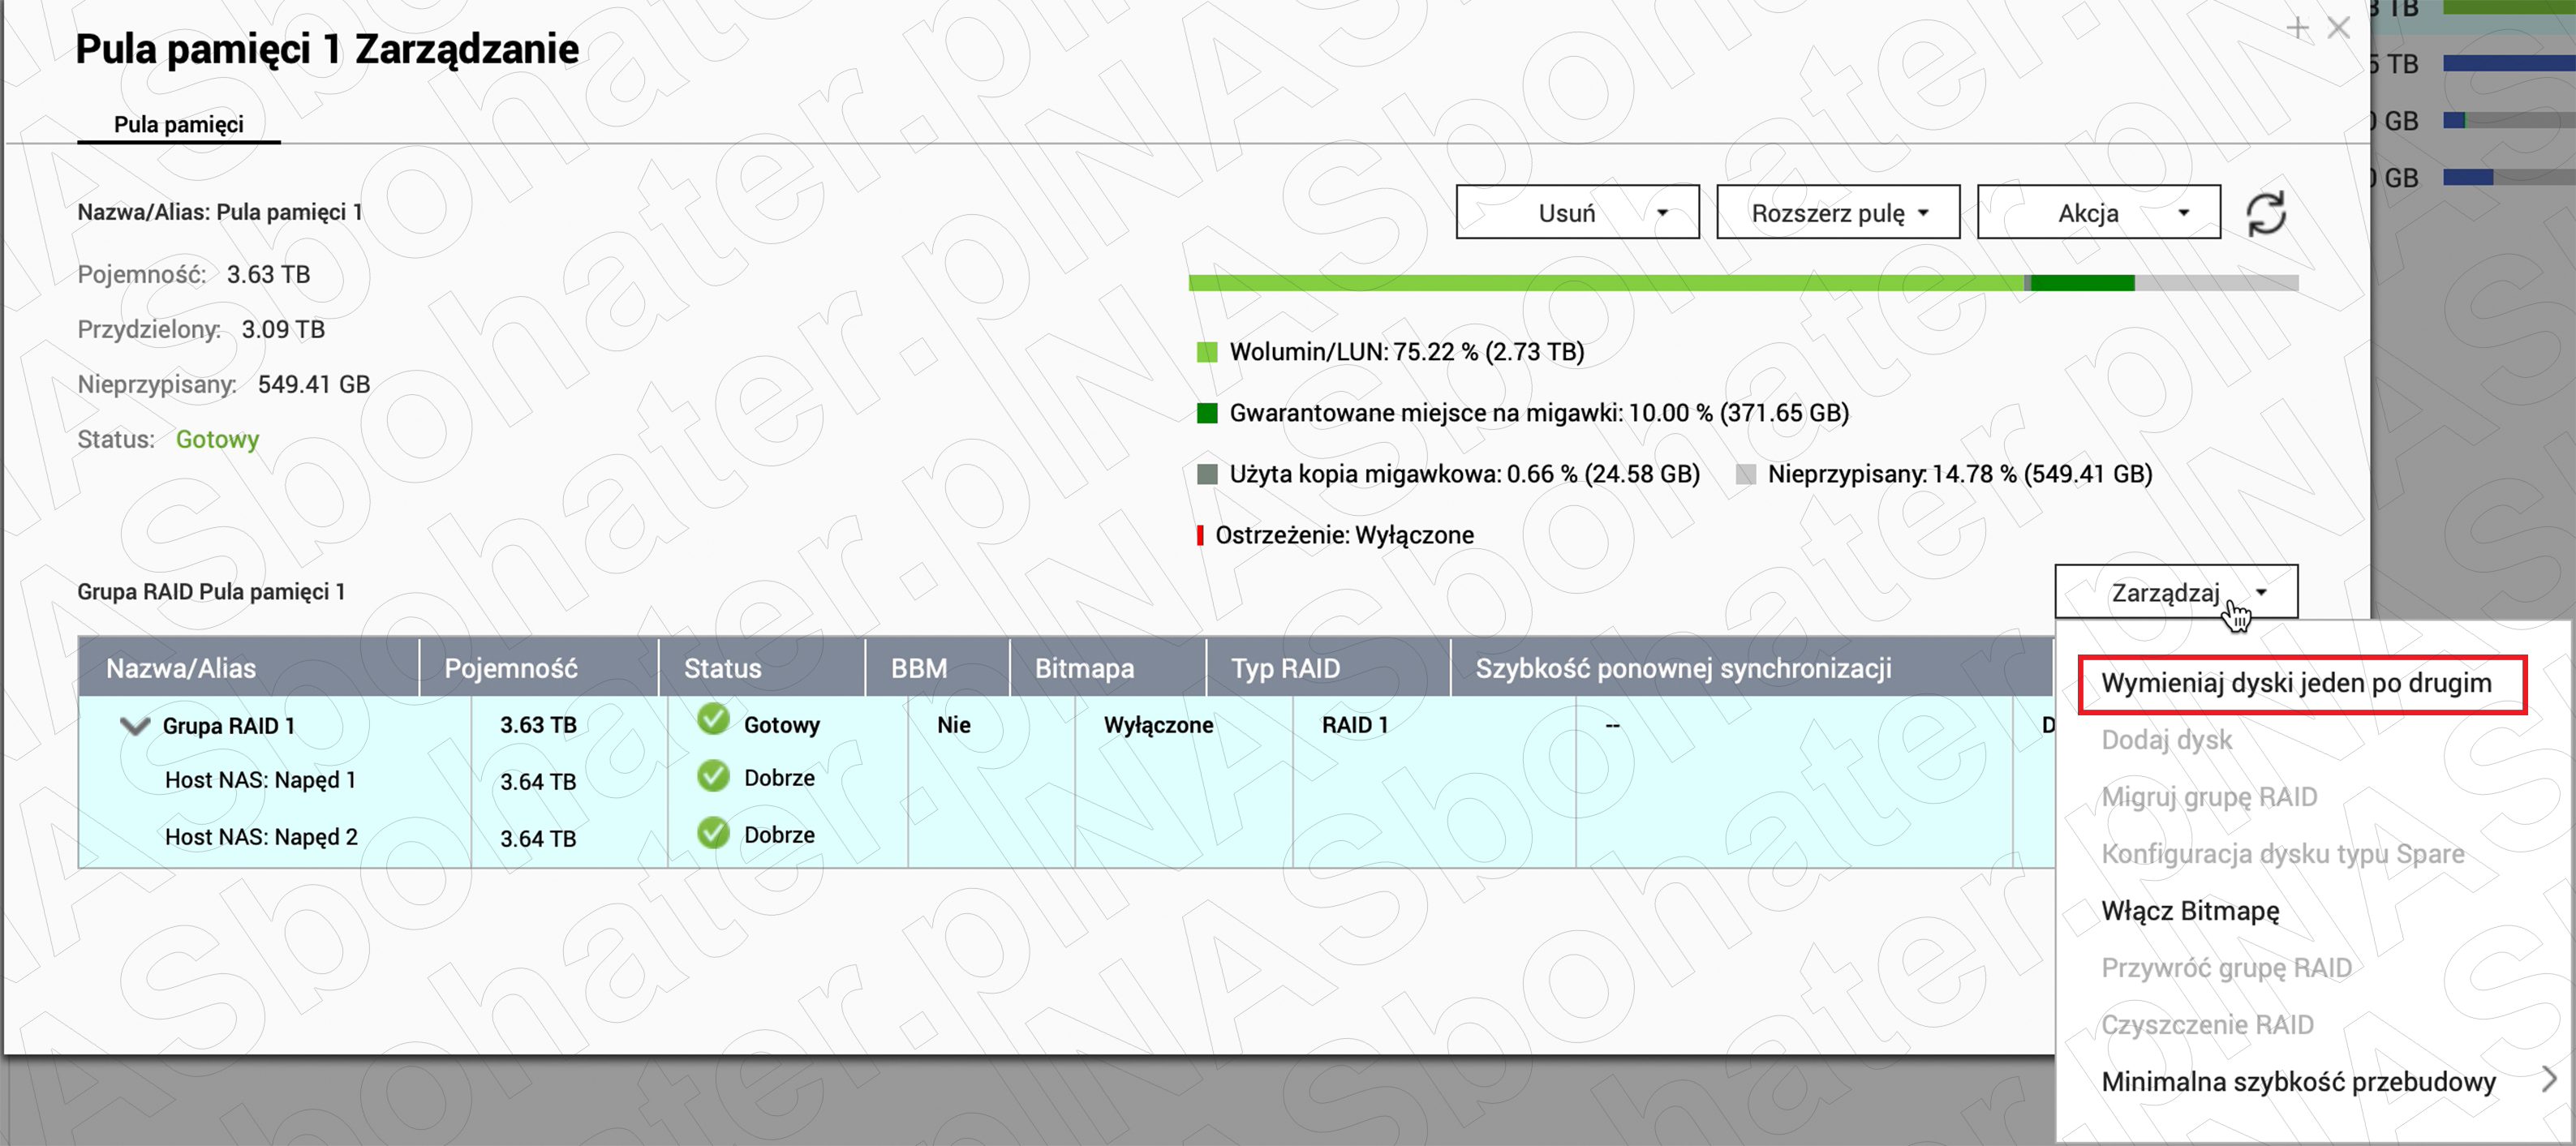Click dark green Gwarantowane miejsce legend square
Image resolution: width=2576 pixels, height=1146 pixels.
coord(1207,413)
